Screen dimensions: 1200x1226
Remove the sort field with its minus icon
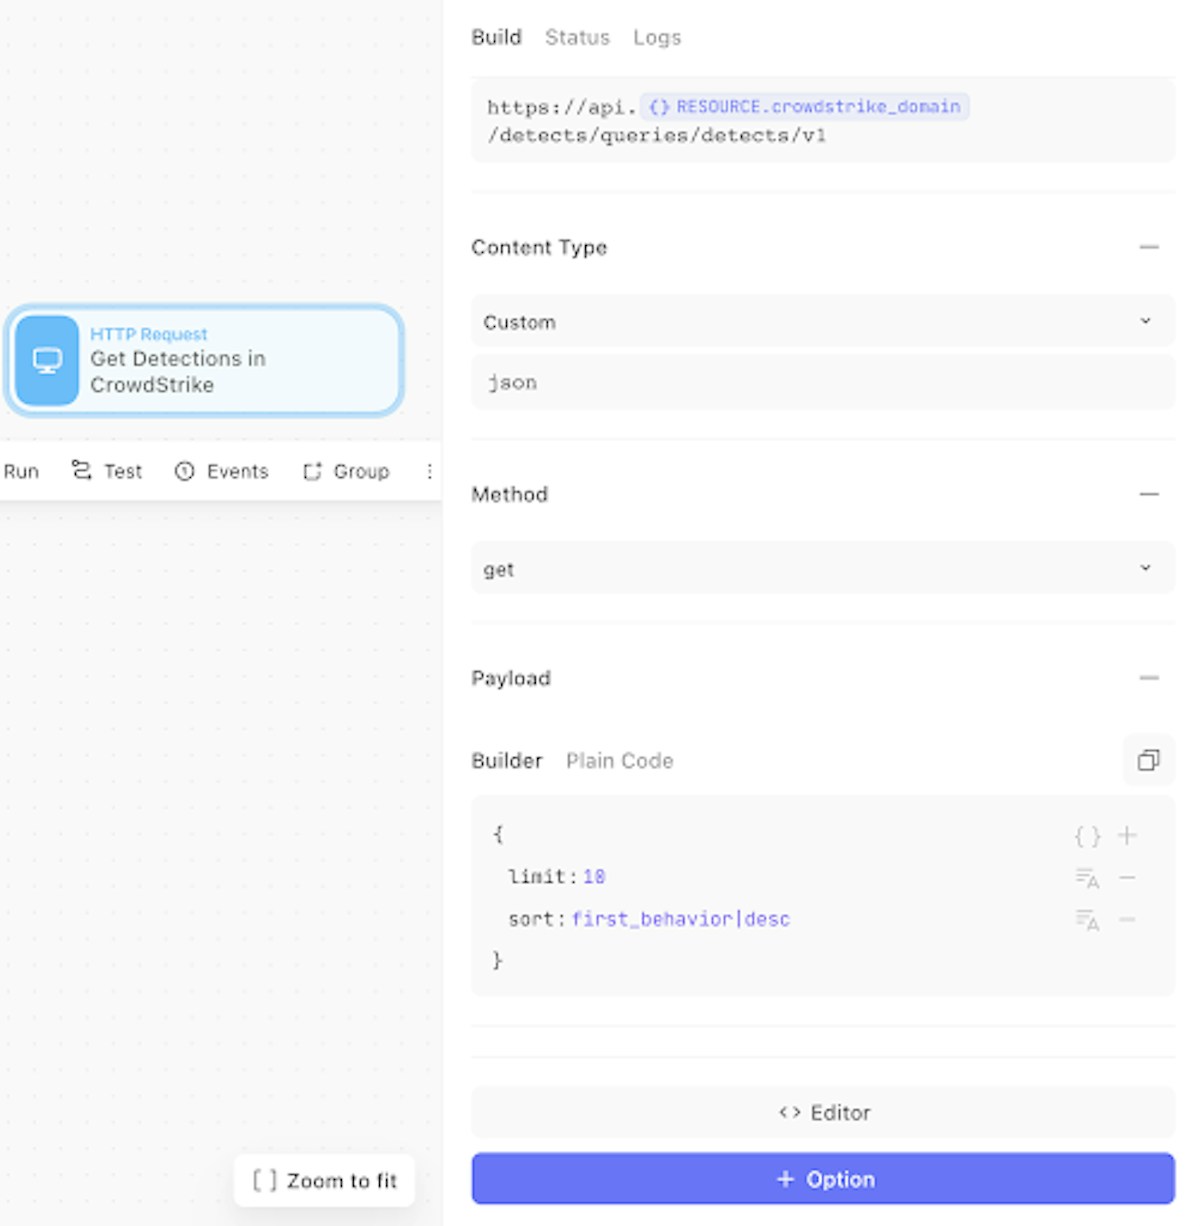click(x=1127, y=920)
